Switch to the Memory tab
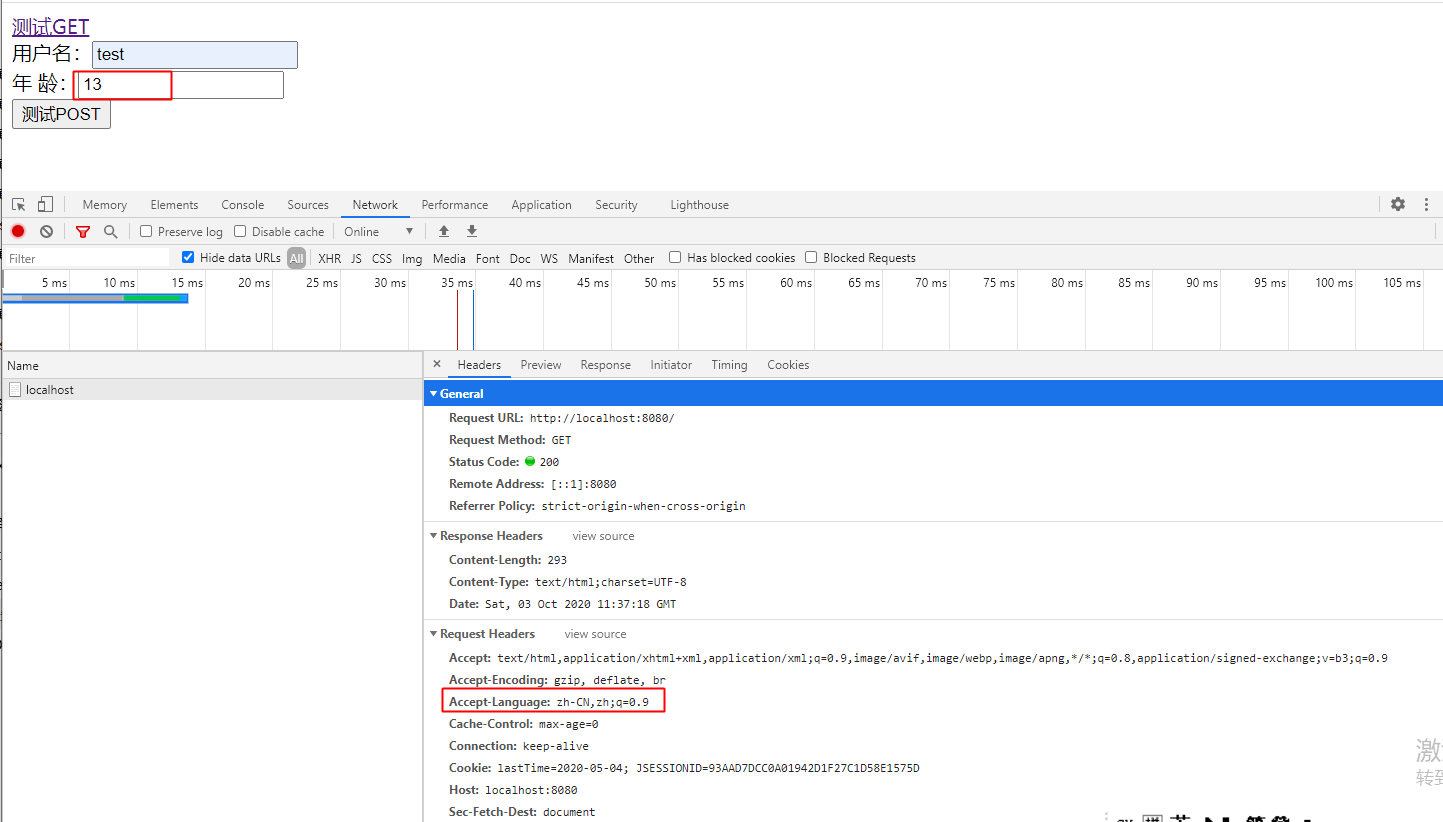 tap(105, 205)
